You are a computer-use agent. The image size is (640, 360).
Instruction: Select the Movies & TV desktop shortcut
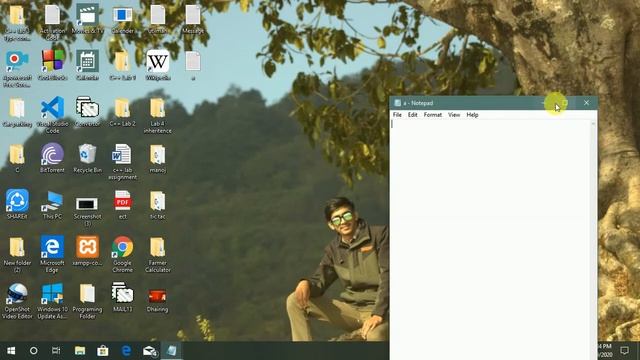87,19
